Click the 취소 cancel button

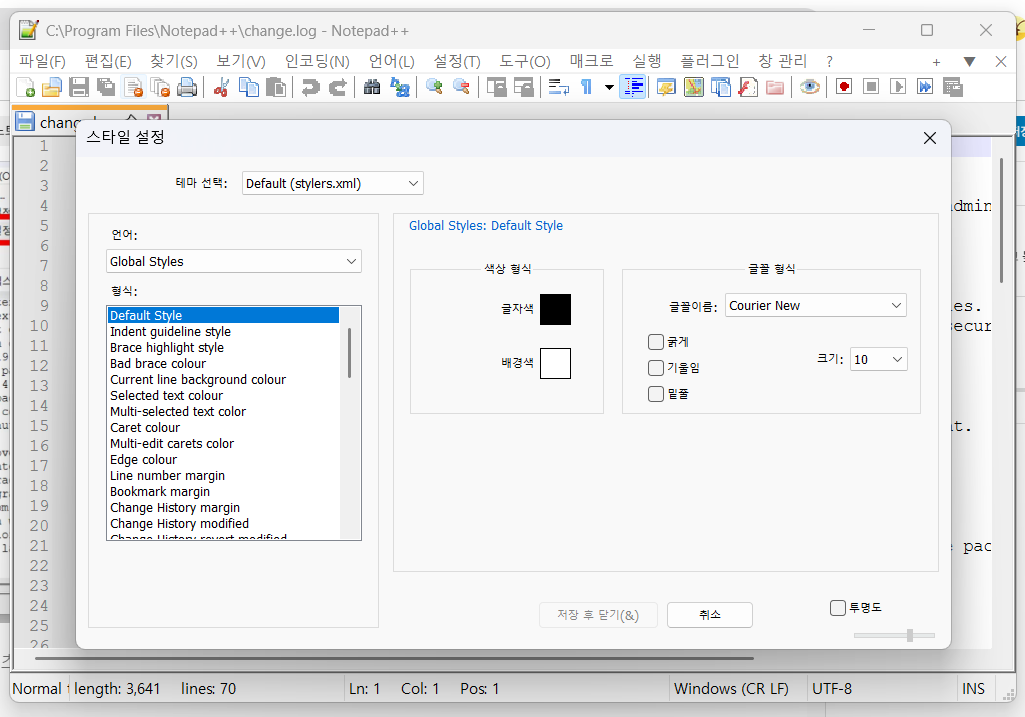[709, 615]
